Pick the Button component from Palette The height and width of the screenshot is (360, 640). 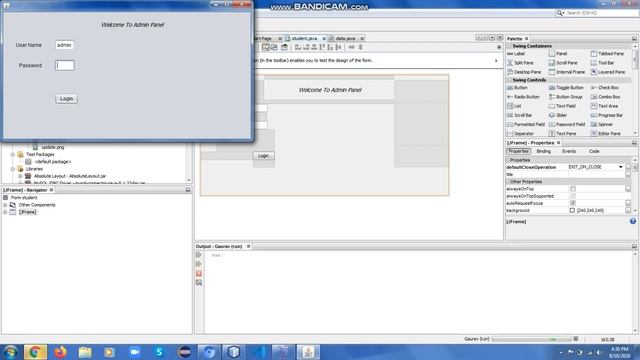pyautogui.click(x=517, y=88)
